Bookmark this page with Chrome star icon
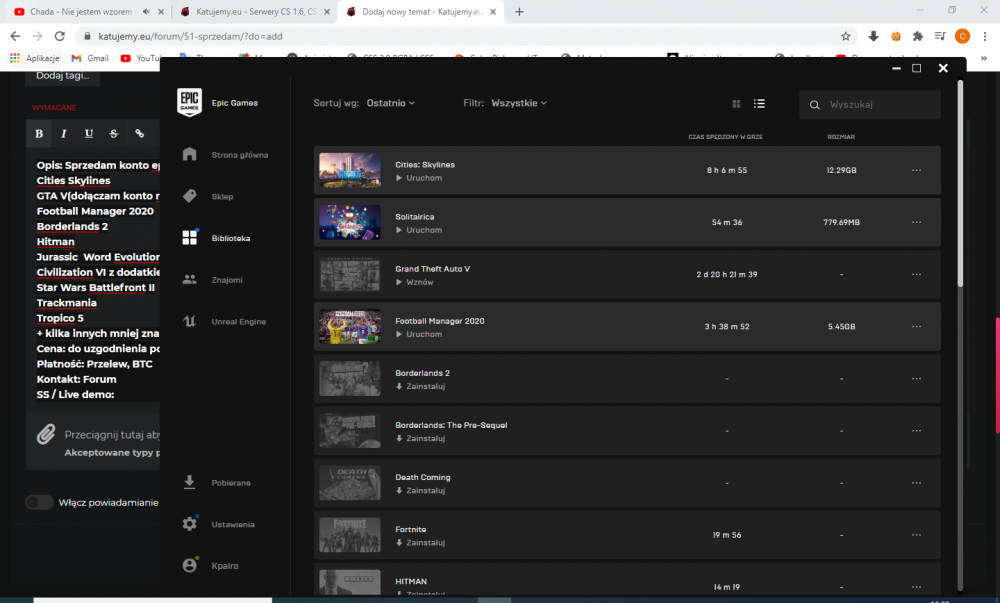 coord(846,36)
